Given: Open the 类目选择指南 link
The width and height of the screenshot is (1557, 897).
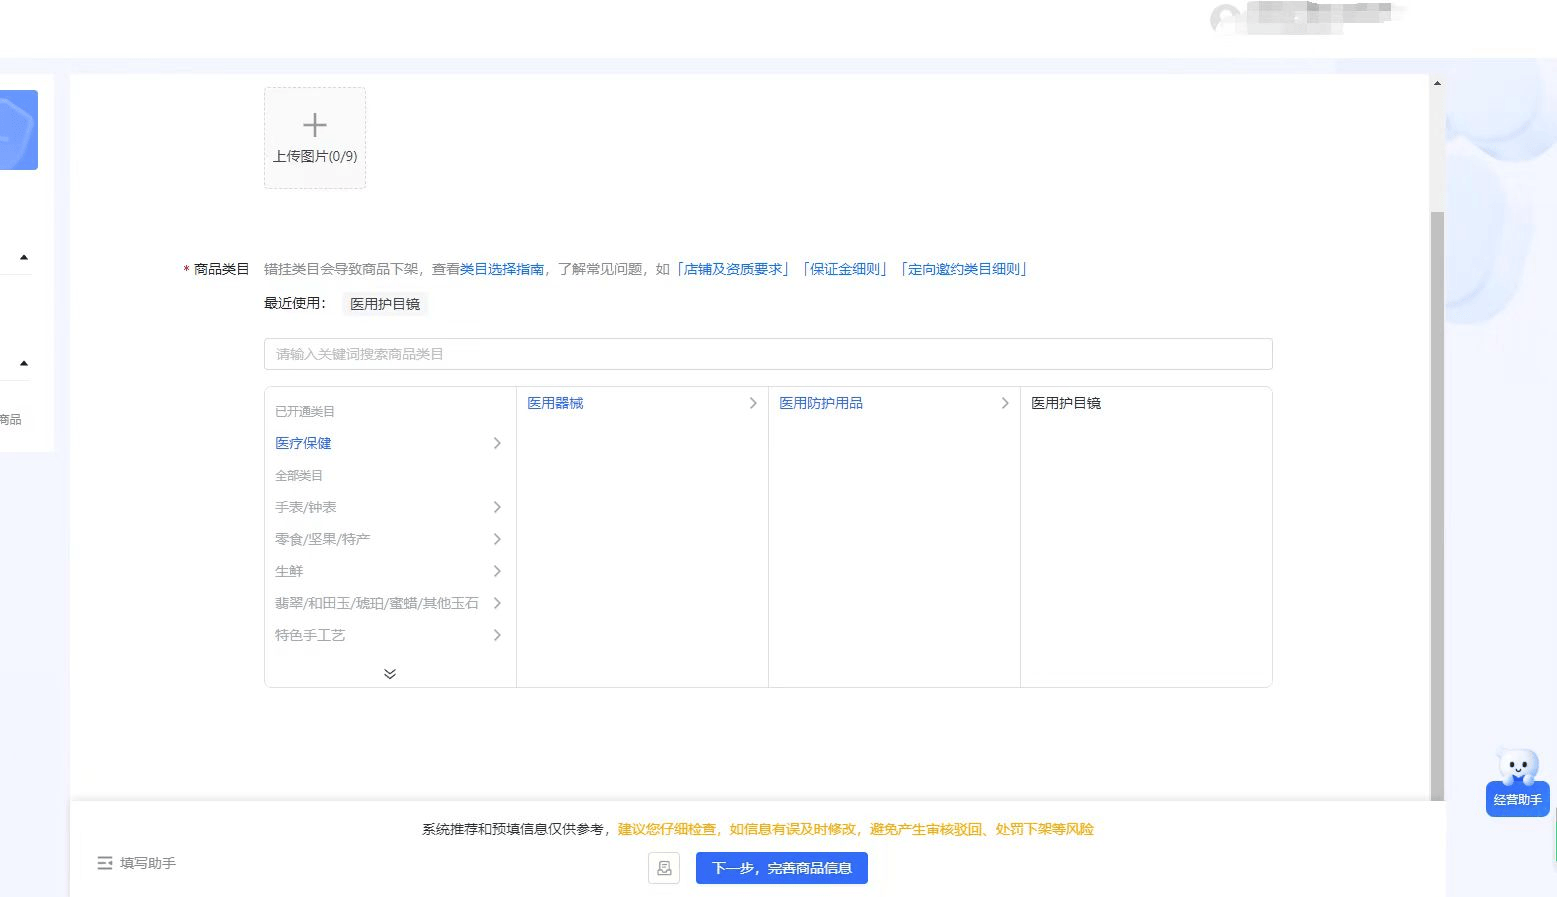Looking at the screenshot, I should tap(502, 269).
